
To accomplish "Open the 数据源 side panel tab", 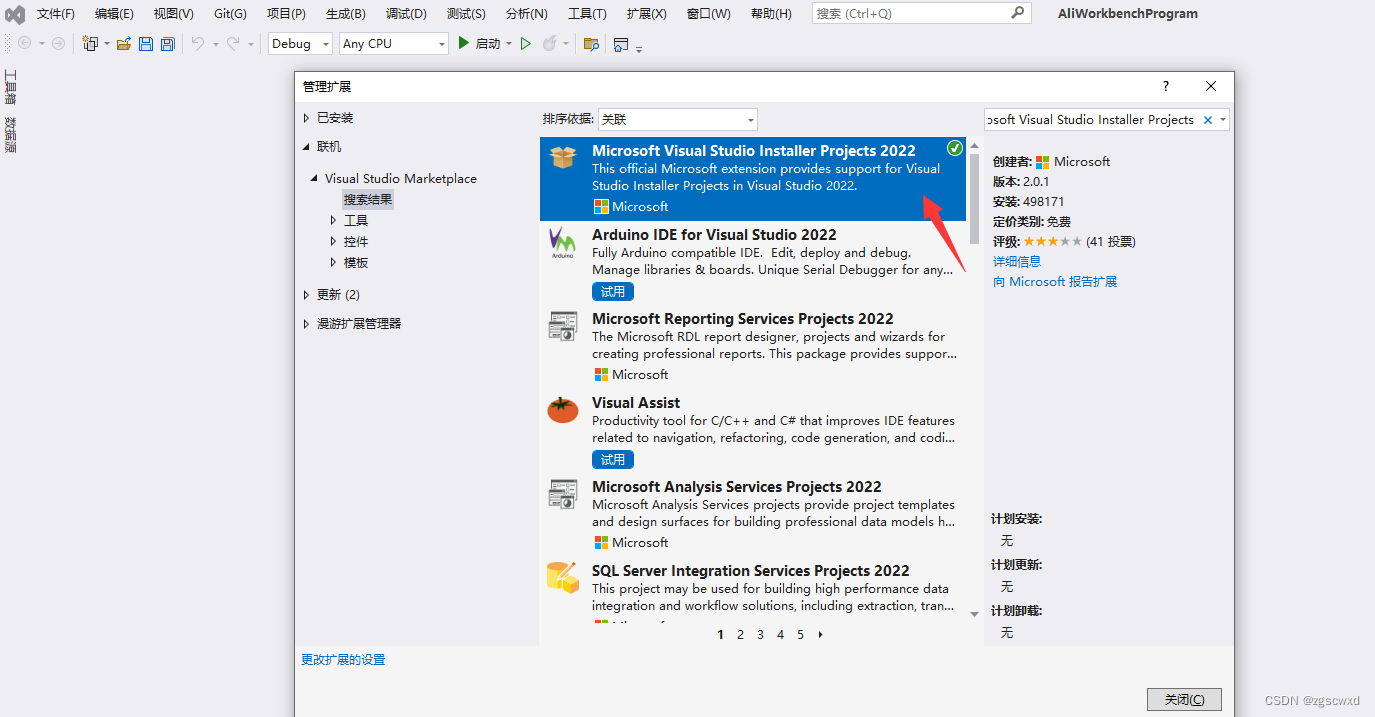I will coord(10,134).
